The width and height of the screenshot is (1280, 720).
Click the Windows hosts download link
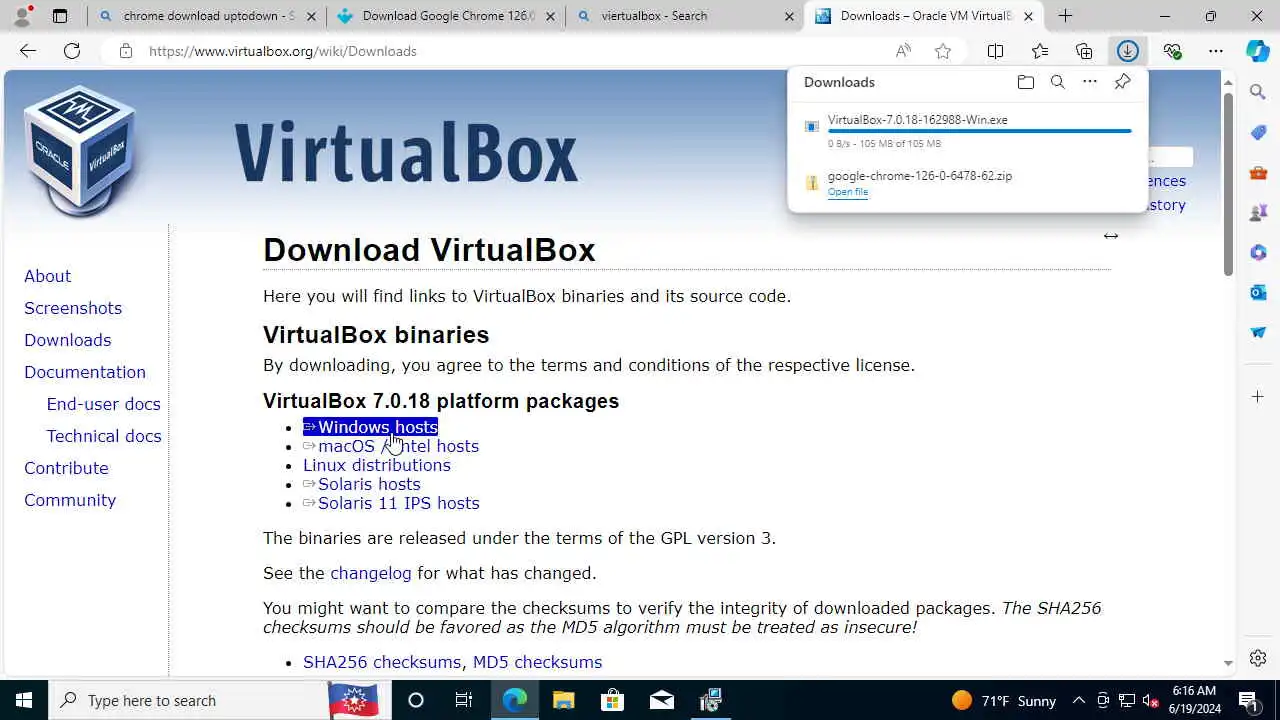370,427
